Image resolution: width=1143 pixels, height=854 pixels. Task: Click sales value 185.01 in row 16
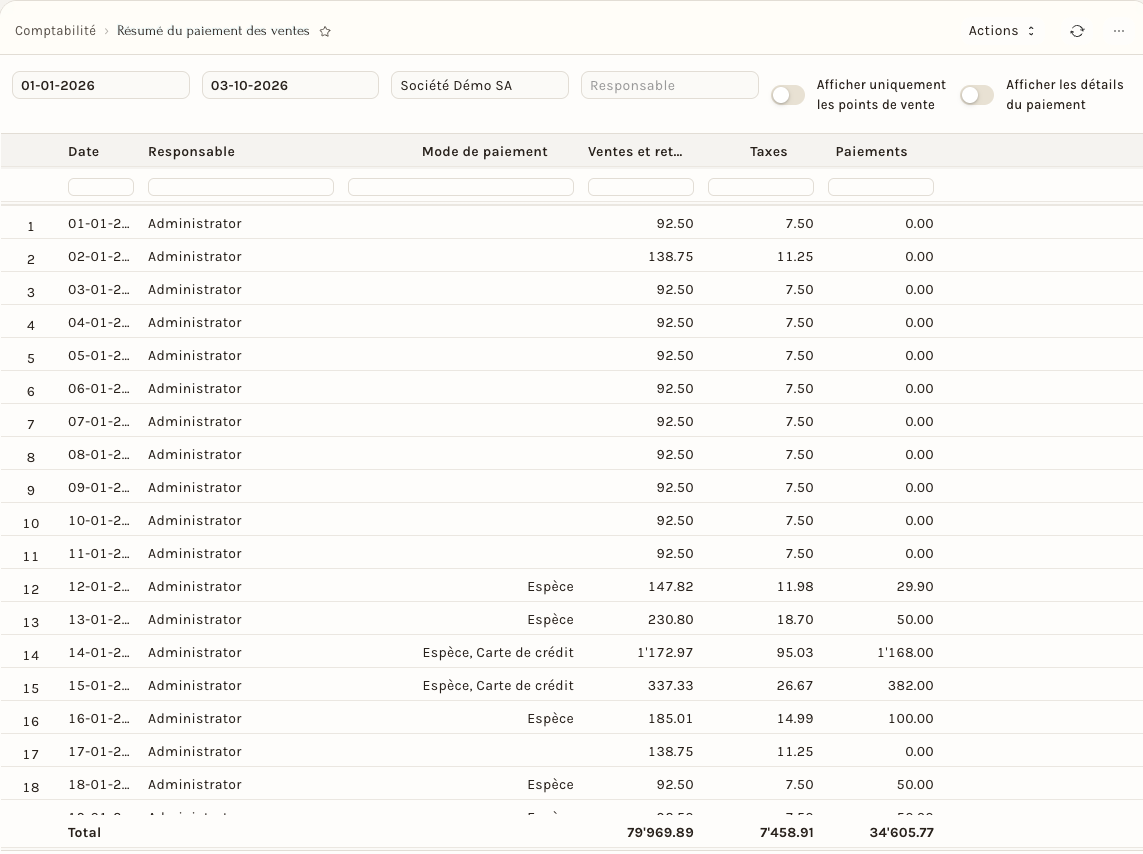(671, 718)
